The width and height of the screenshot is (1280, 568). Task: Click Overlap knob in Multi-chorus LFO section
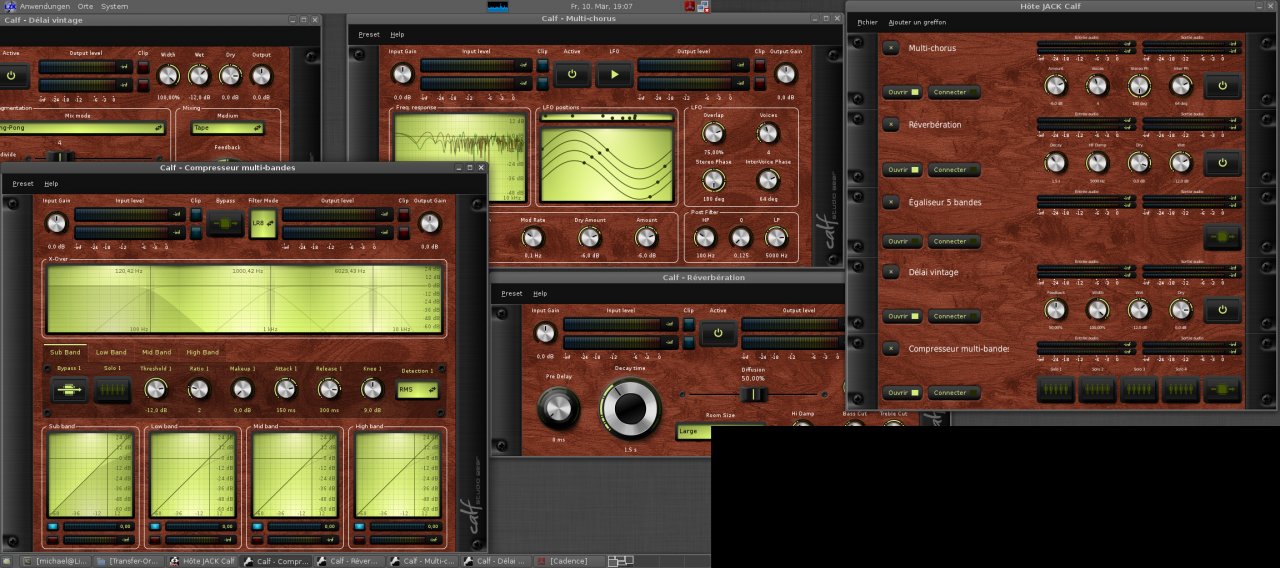[713, 132]
